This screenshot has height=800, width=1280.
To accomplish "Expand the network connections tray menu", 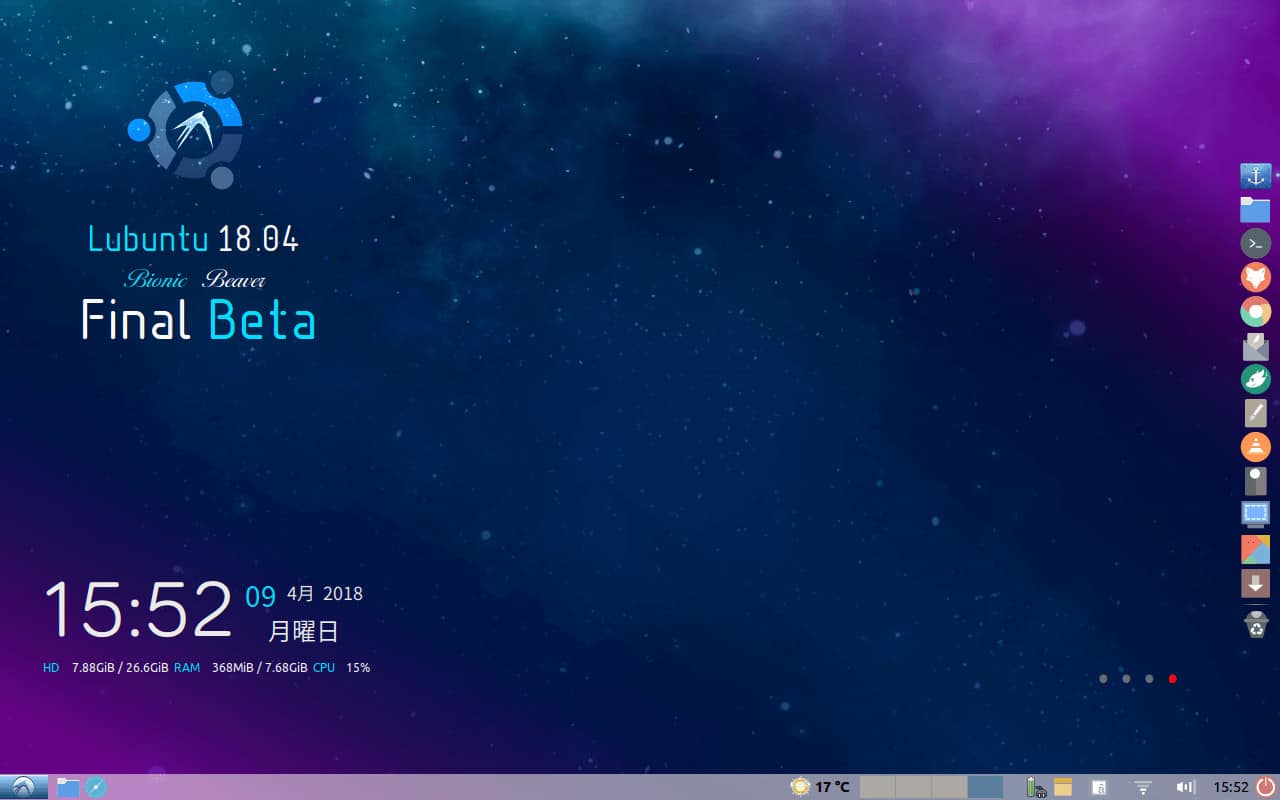I will pos(1143,788).
